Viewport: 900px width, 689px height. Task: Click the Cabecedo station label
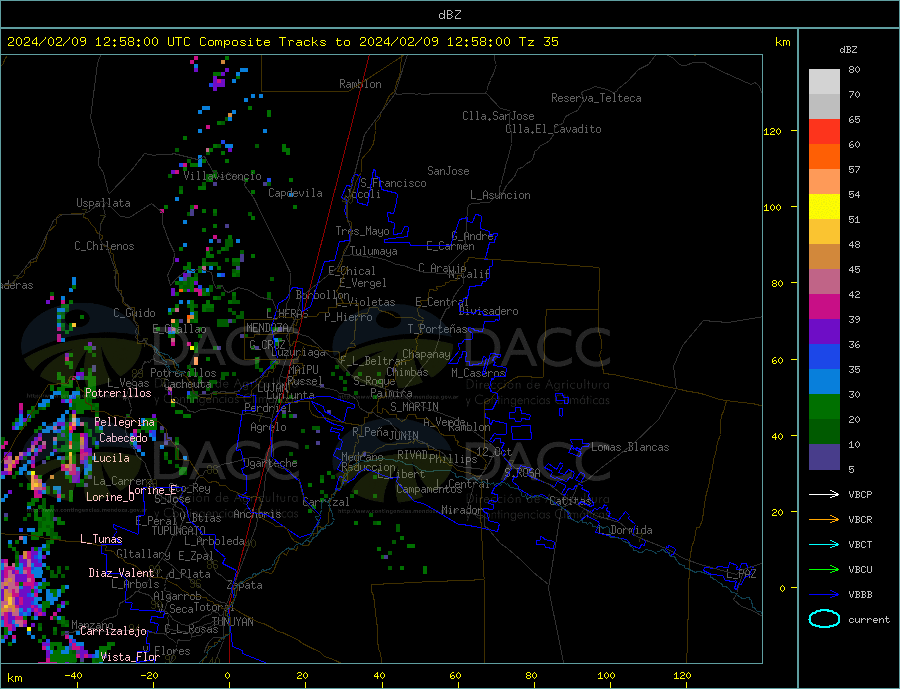[x=123, y=438]
